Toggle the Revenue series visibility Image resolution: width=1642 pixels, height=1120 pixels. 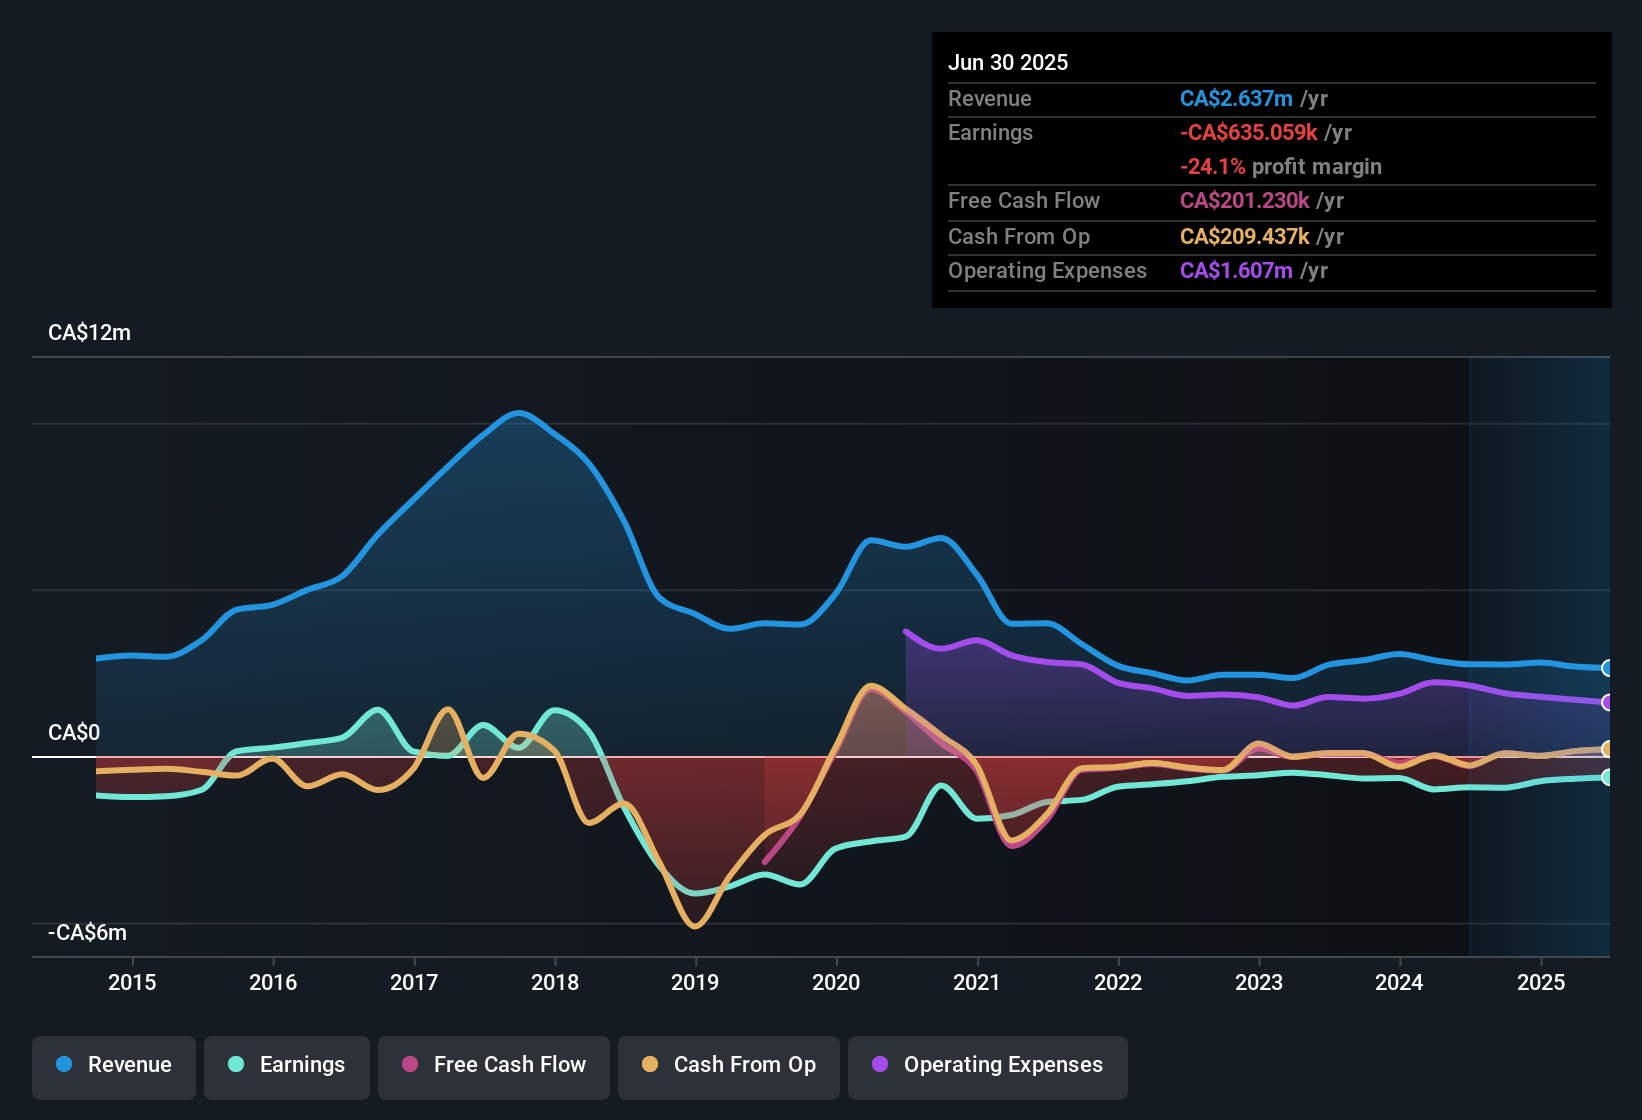coord(113,1065)
